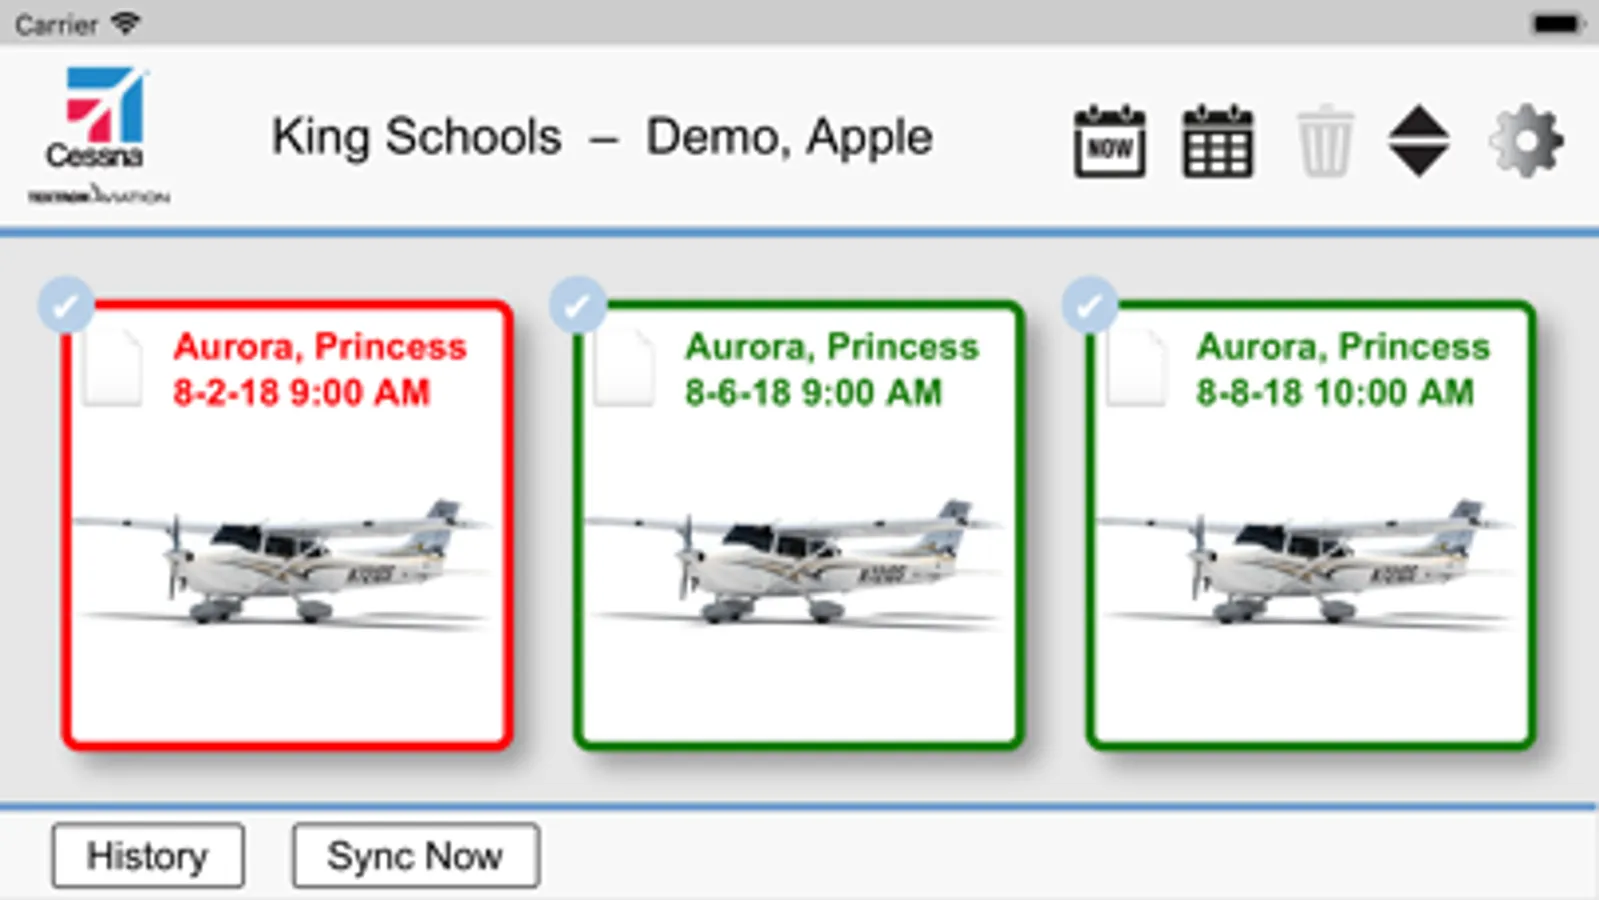
Task: Toggle checkmark on 8-6-18 9:00 AM card
Action: click(578, 305)
